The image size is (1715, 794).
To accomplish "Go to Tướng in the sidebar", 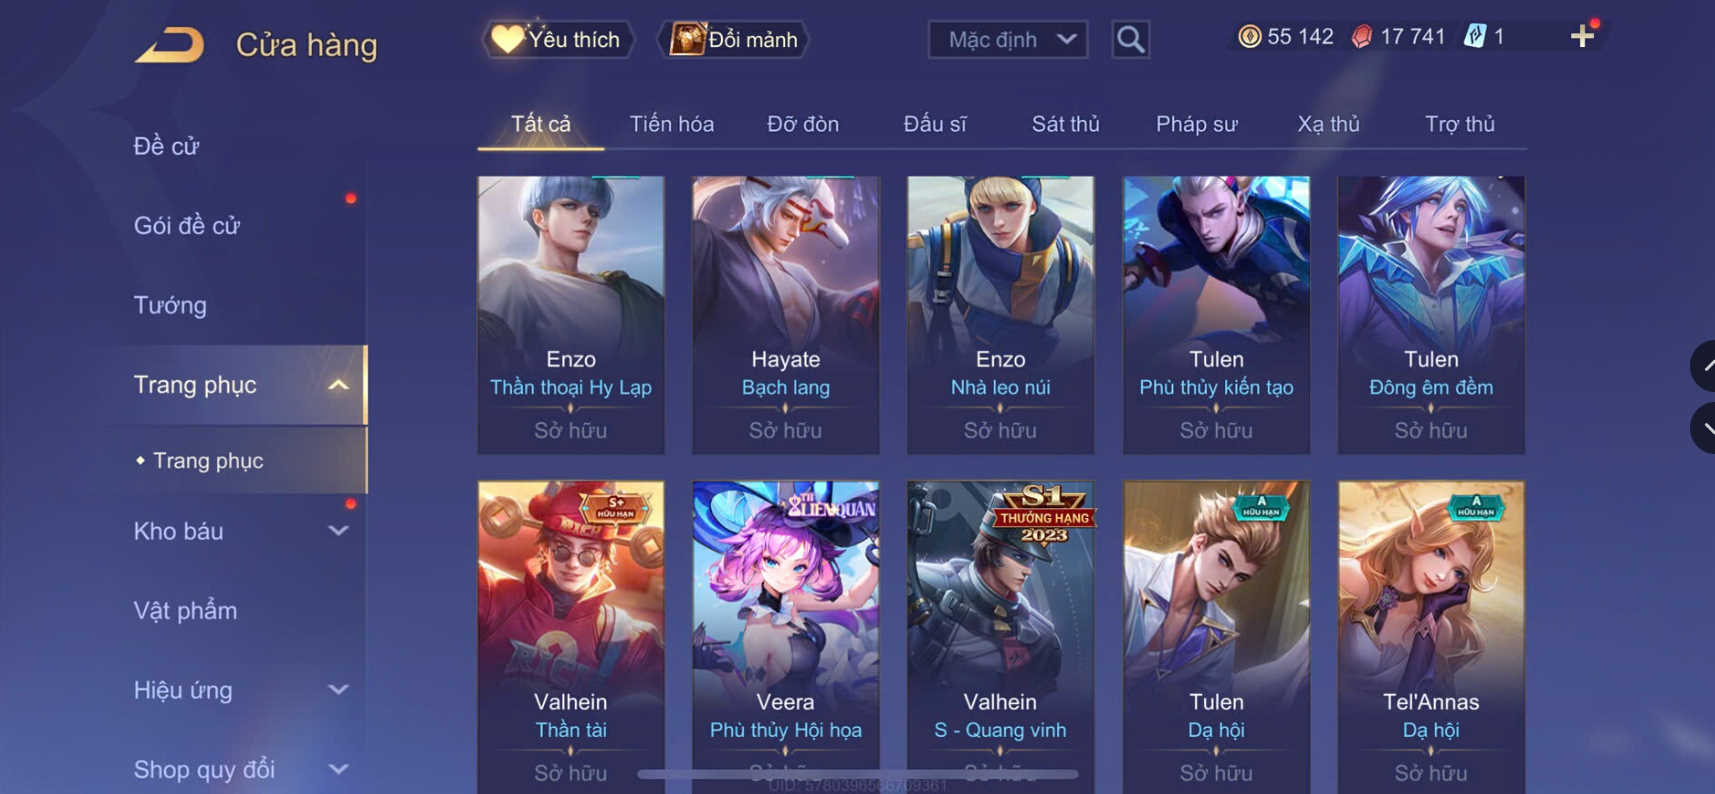I will (170, 305).
